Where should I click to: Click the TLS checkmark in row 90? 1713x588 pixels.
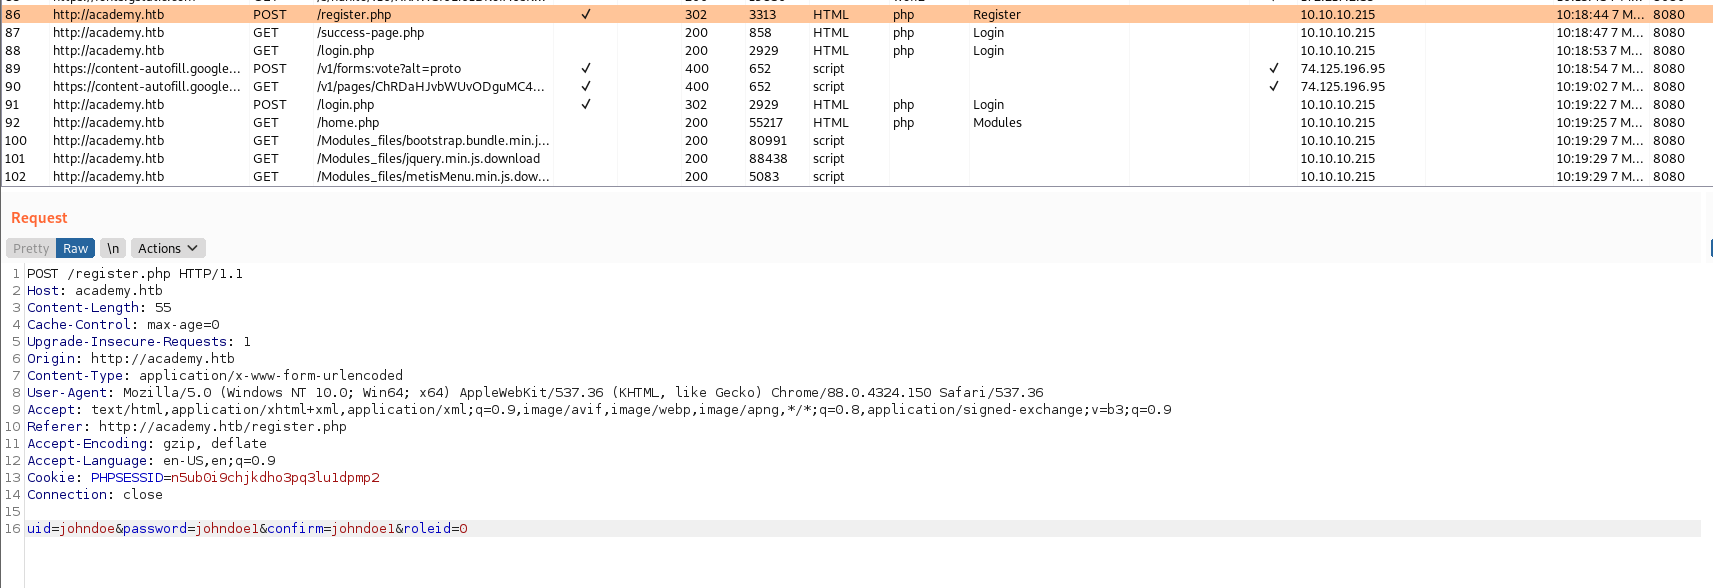tap(1273, 87)
